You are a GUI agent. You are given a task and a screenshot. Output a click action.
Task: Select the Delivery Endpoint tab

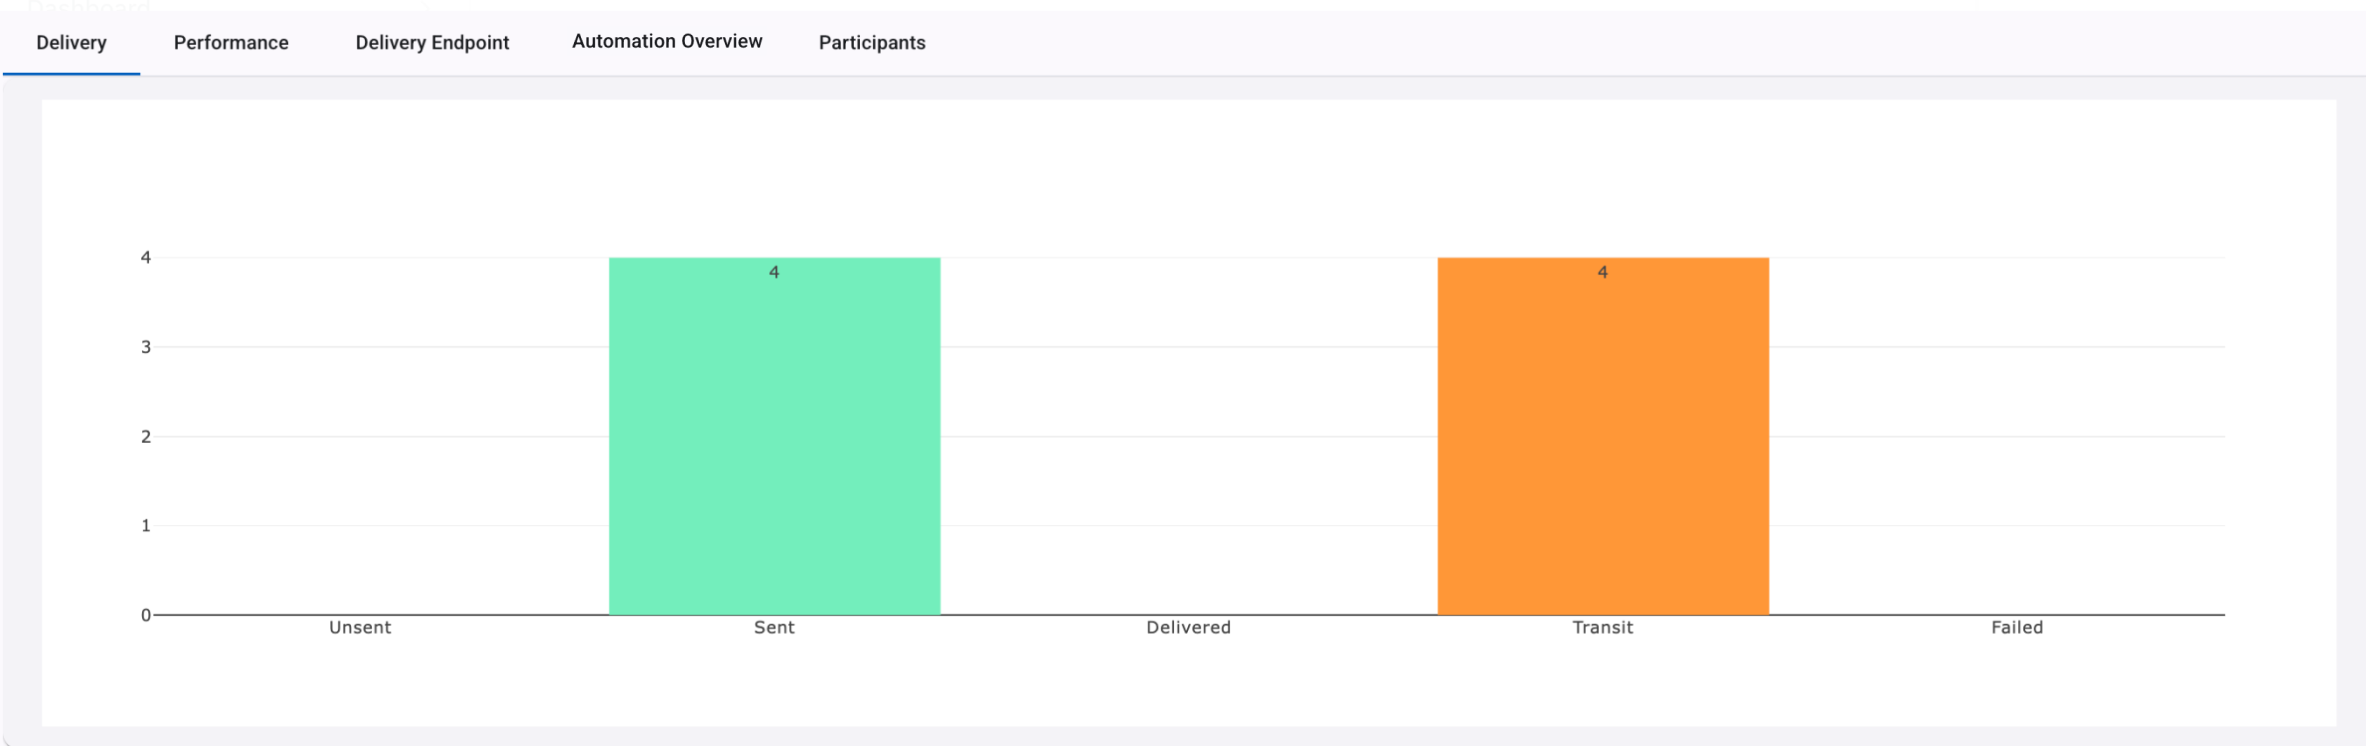[x=432, y=43]
